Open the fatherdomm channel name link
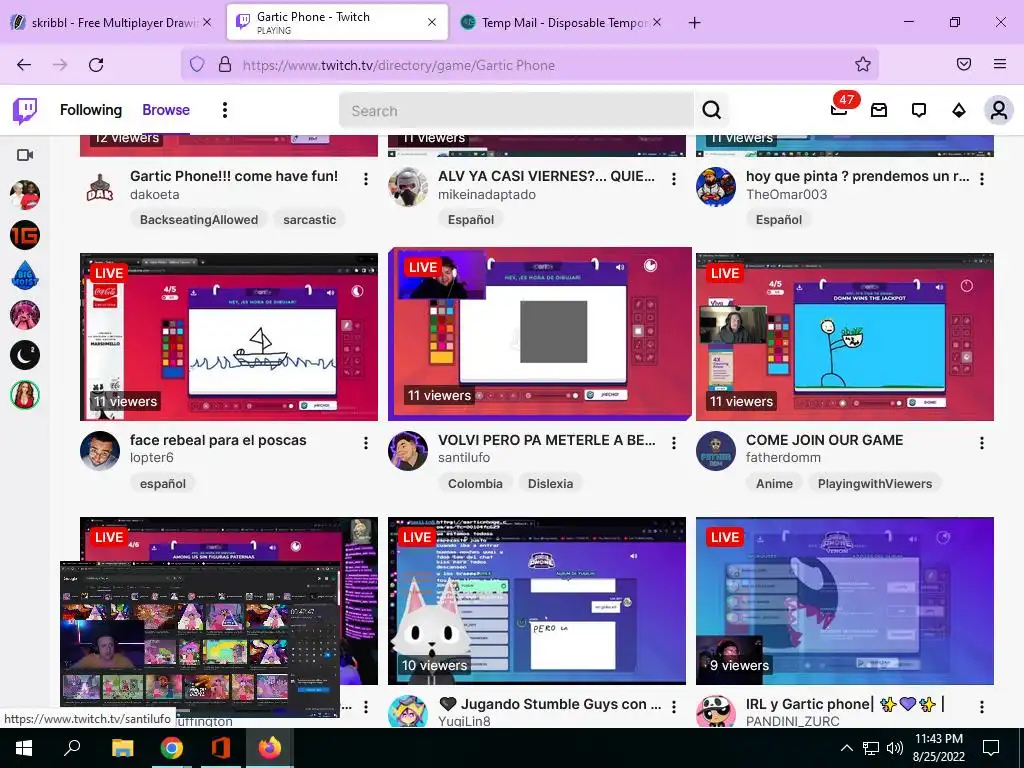1024x768 pixels. click(x=784, y=458)
